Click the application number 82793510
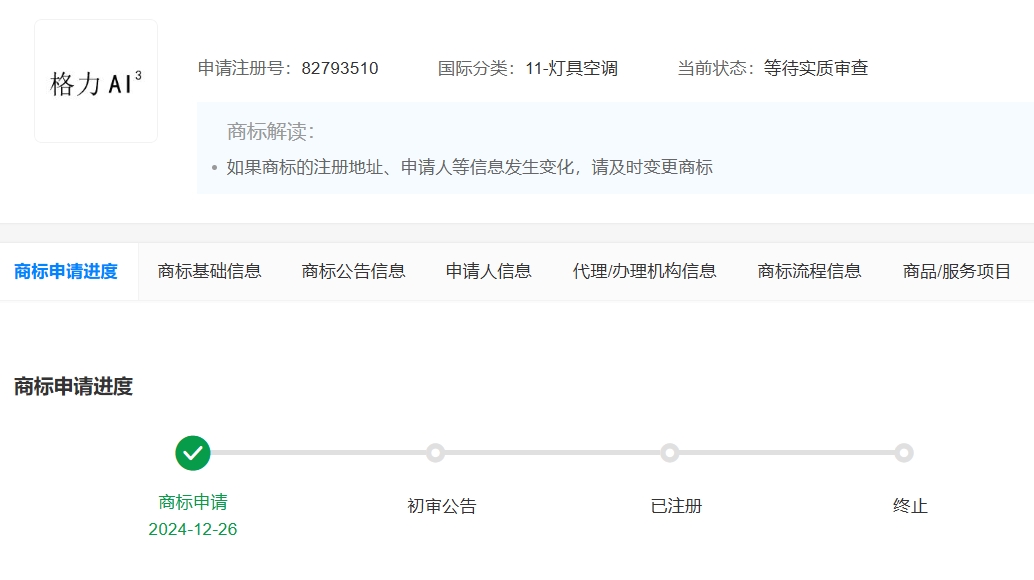Image resolution: width=1034 pixels, height=580 pixels. coord(339,68)
